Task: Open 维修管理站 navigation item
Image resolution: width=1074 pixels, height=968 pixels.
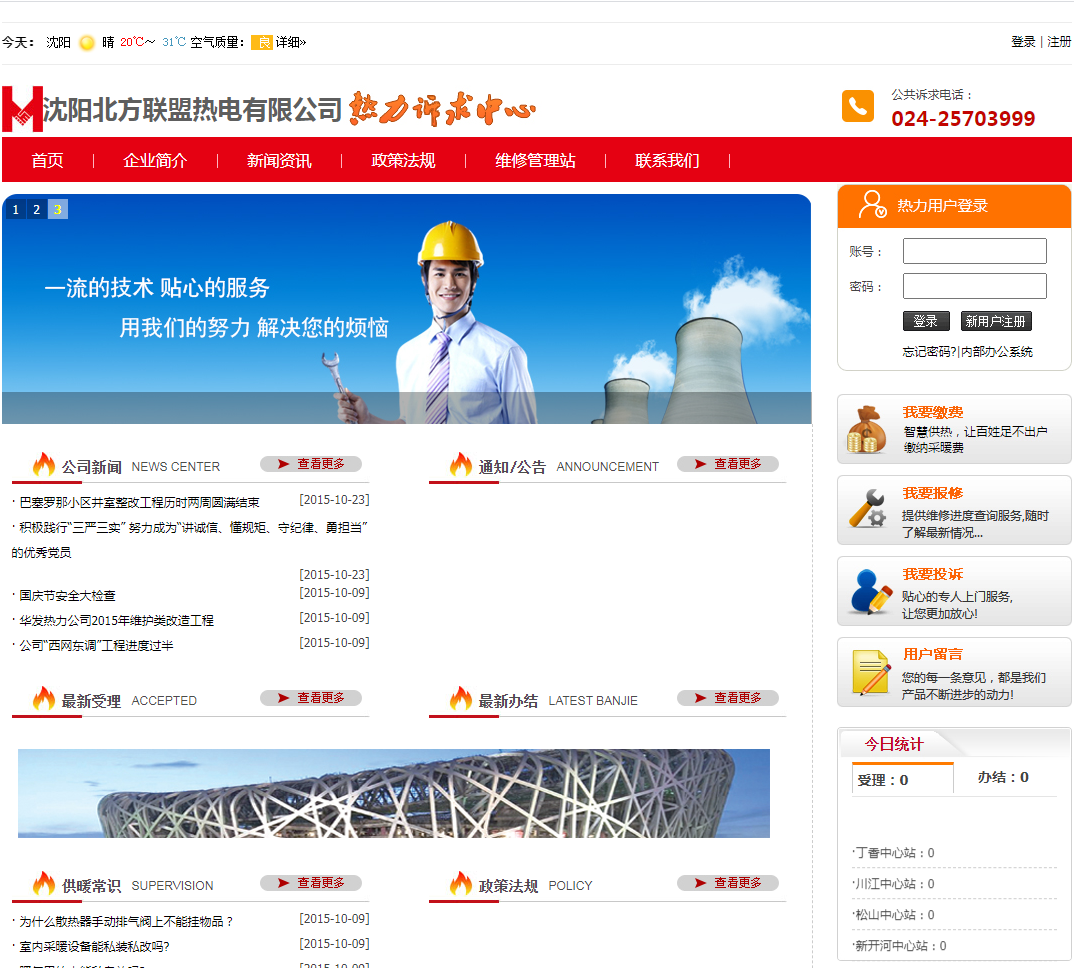Action: pyautogui.click(x=535, y=160)
